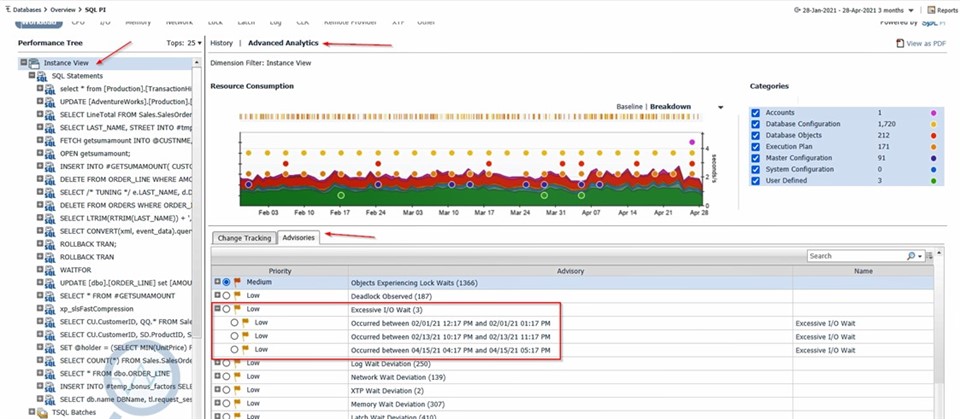The width and height of the screenshot is (960, 419).
Task: Click SQL icon beside 'SELECT * FROM dbo.ORDER_LINE'
Action: pyautogui.click(x=50, y=374)
